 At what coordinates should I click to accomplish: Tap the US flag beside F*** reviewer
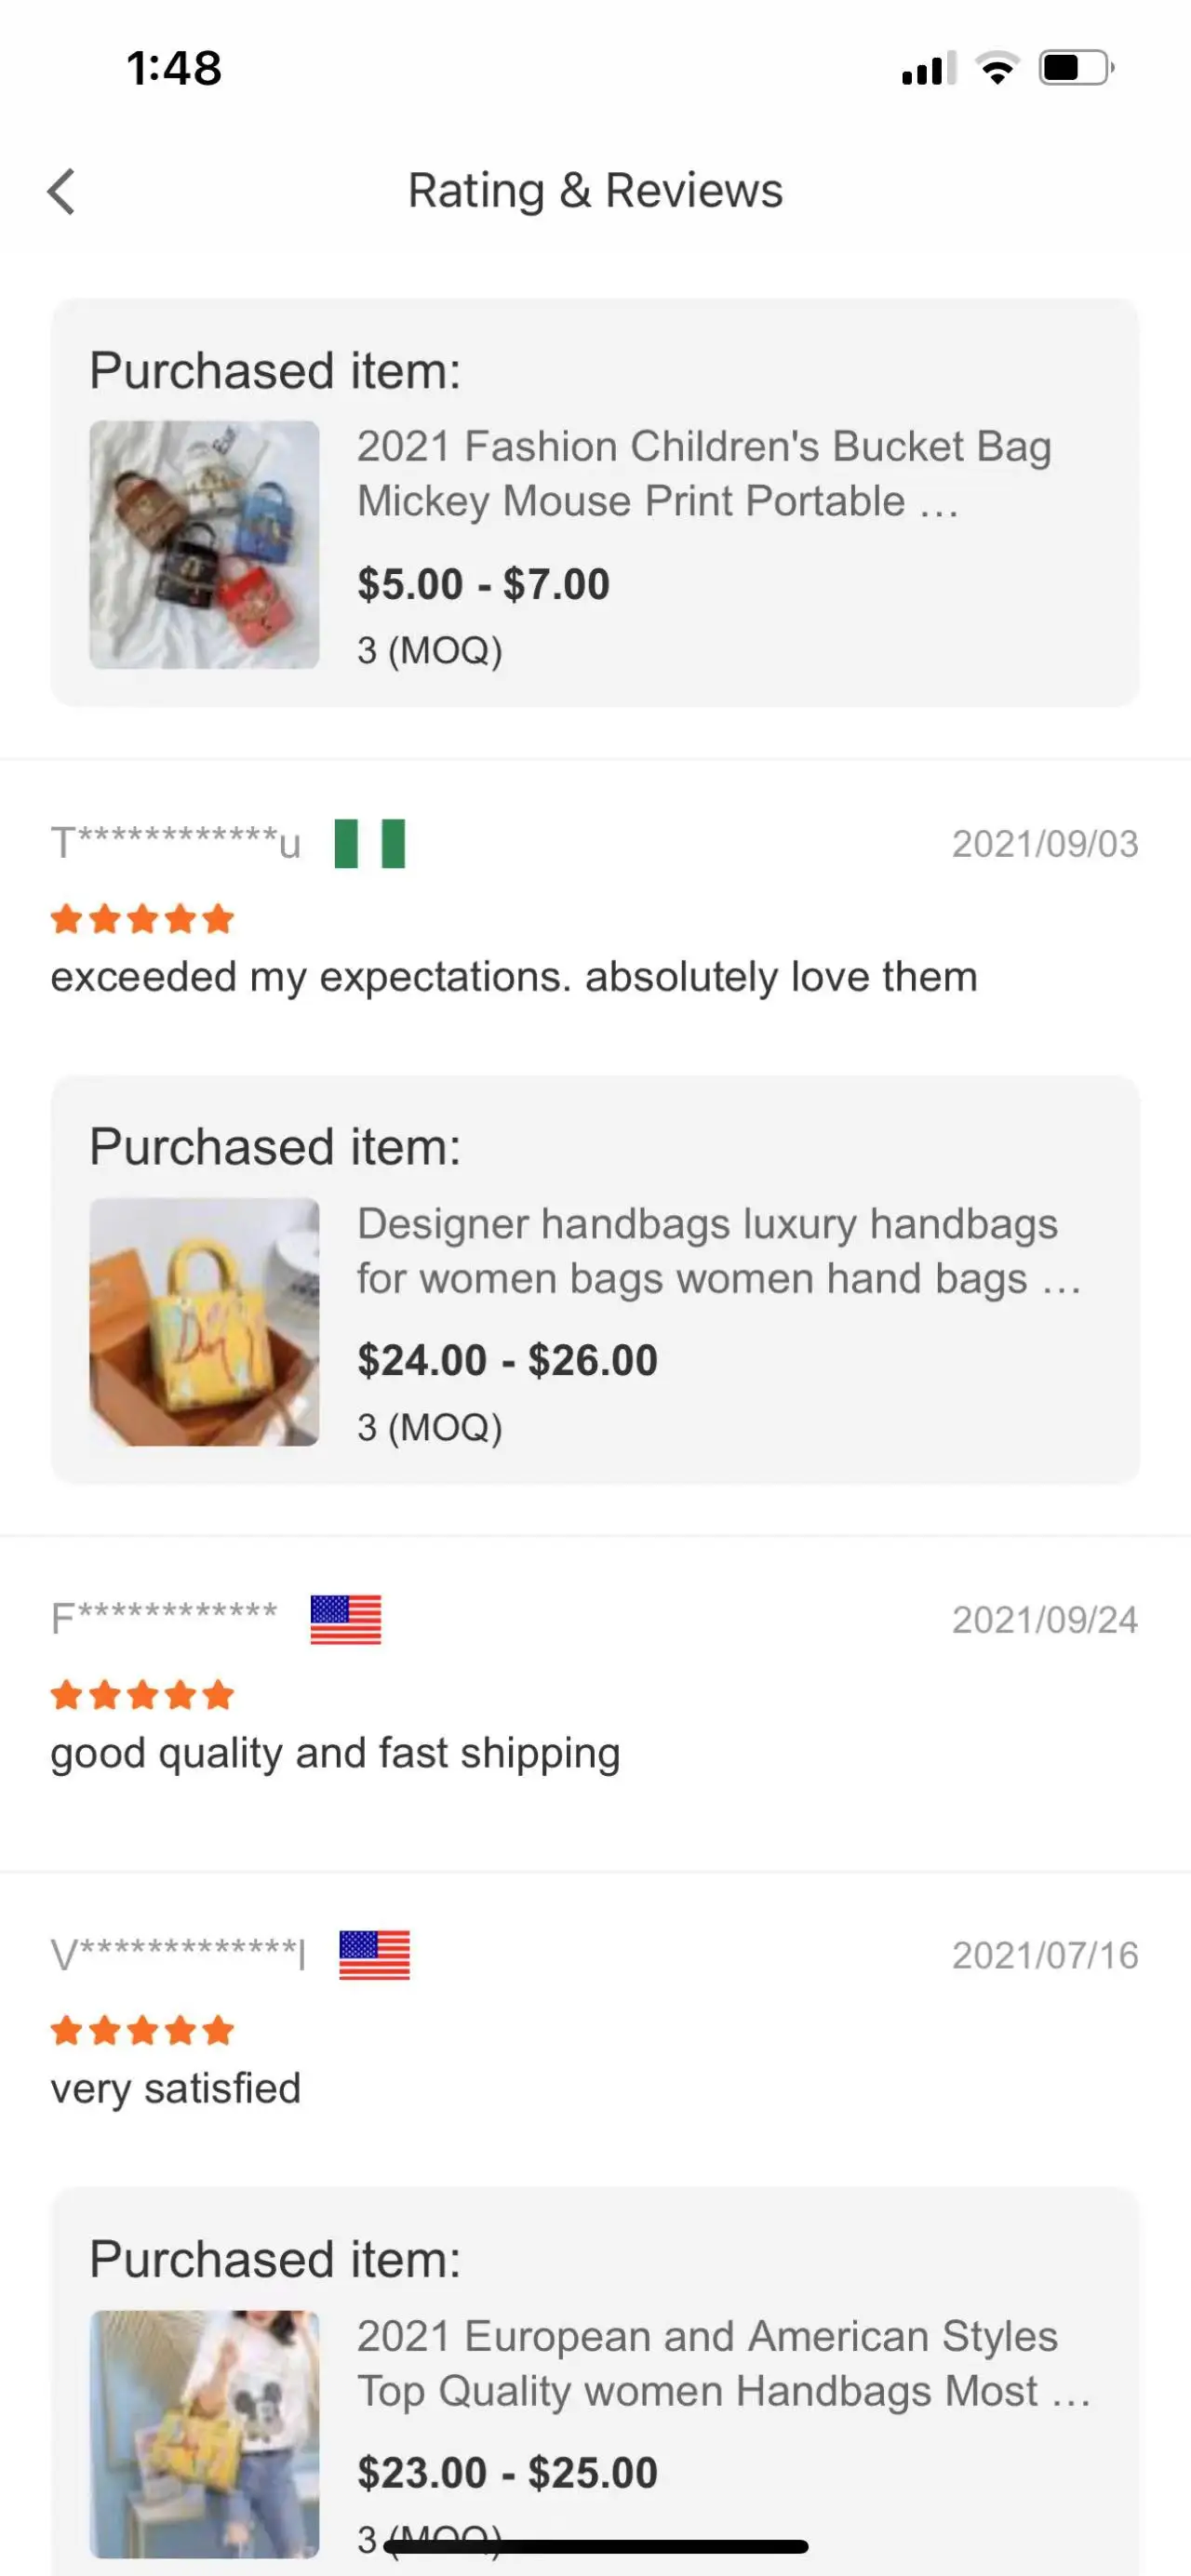[x=346, y=1619]
